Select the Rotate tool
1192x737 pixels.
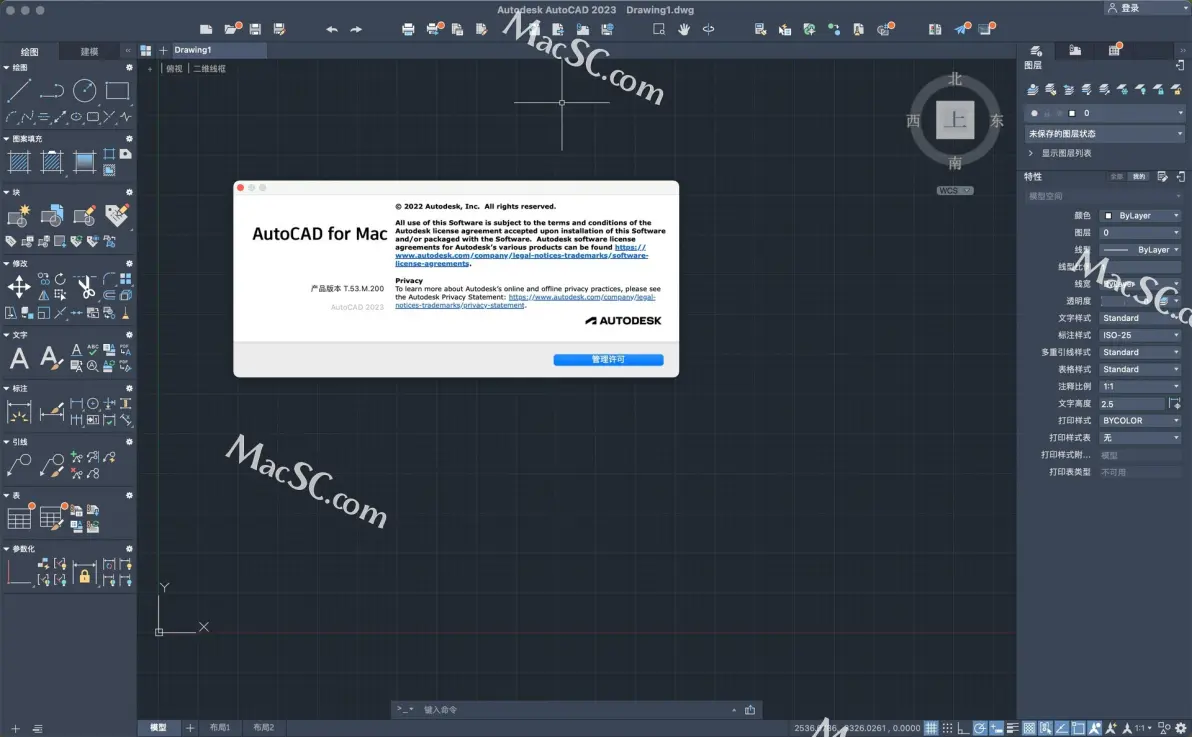[60, 279]
